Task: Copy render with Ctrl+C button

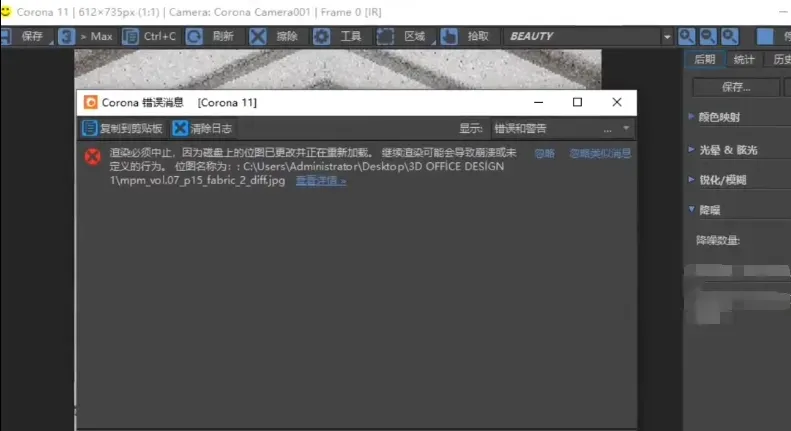Action: (150, 36)
